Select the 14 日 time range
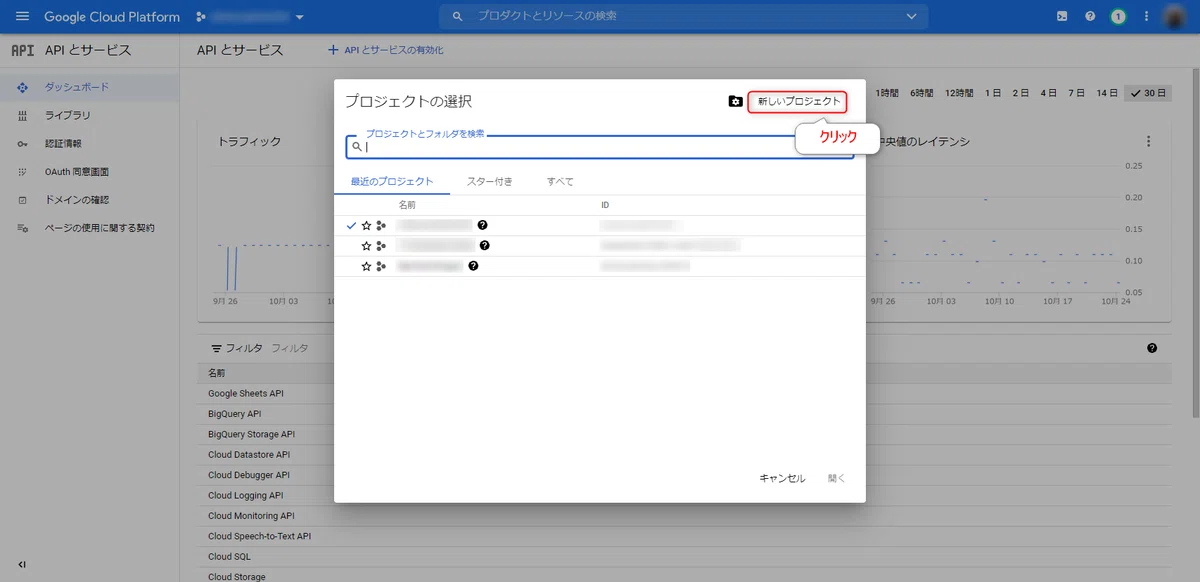The width and height of the screenshot is (1200, 582). (1107, 93)
